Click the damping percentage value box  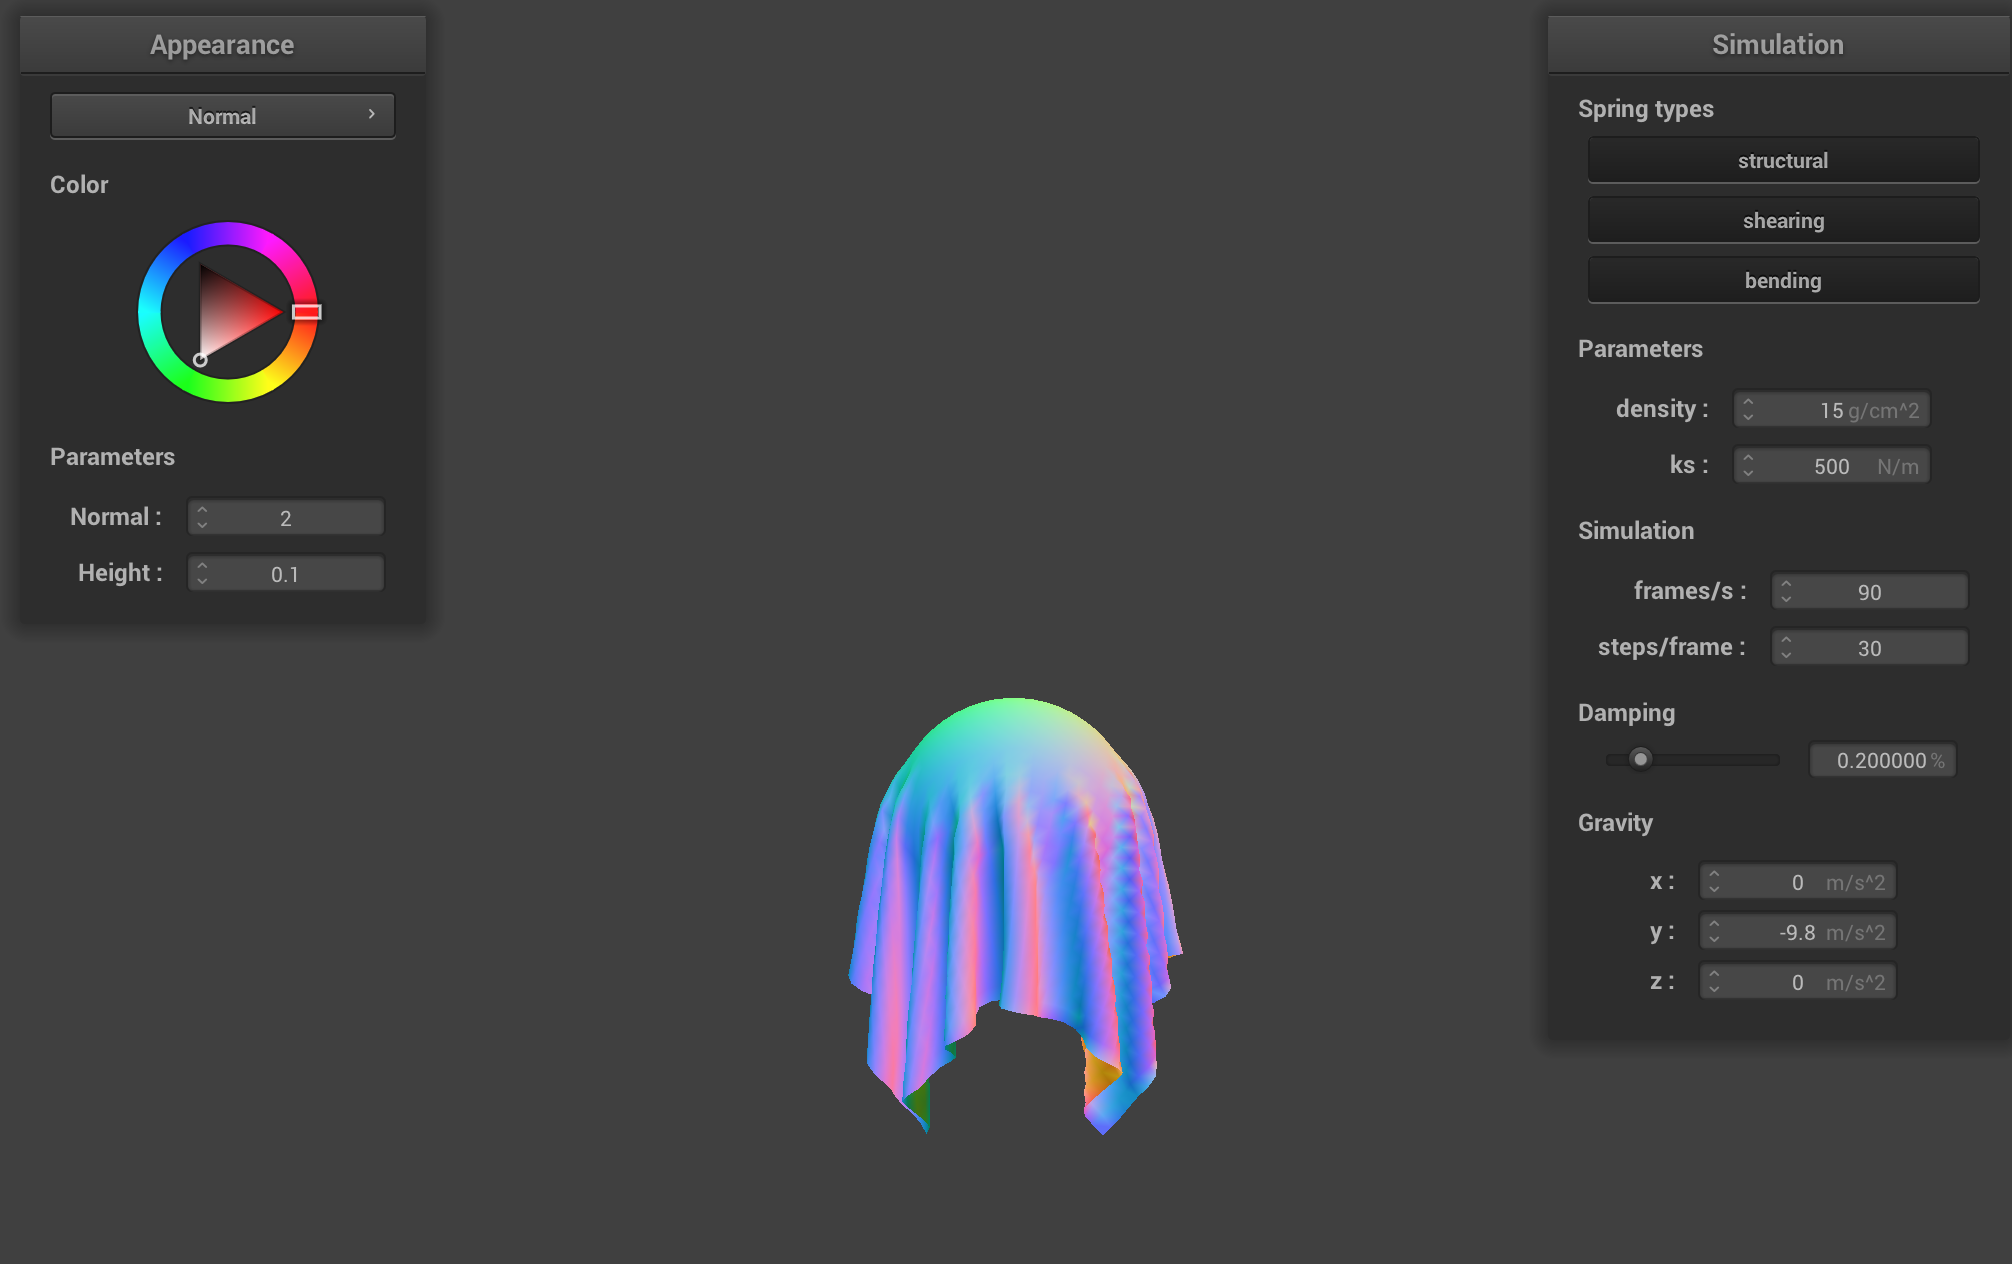click(x=1882, y=760)
